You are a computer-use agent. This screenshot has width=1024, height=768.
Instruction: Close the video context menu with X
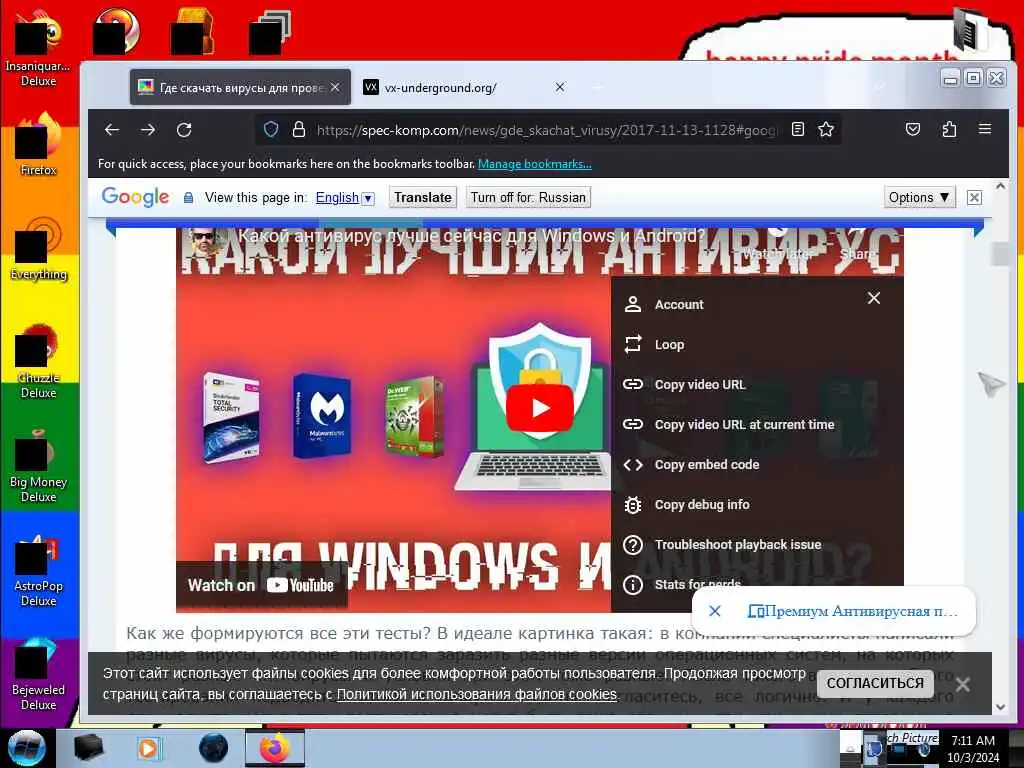pos(874,298)
